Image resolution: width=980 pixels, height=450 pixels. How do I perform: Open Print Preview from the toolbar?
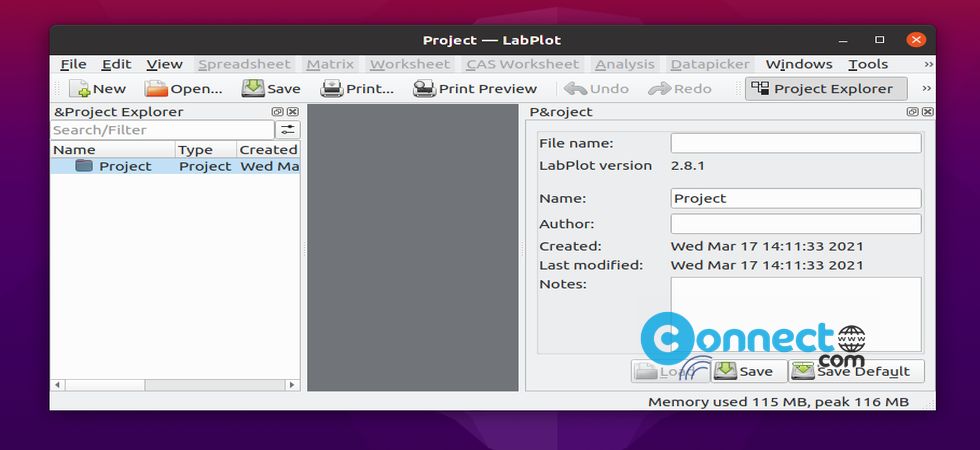point(424,89)
